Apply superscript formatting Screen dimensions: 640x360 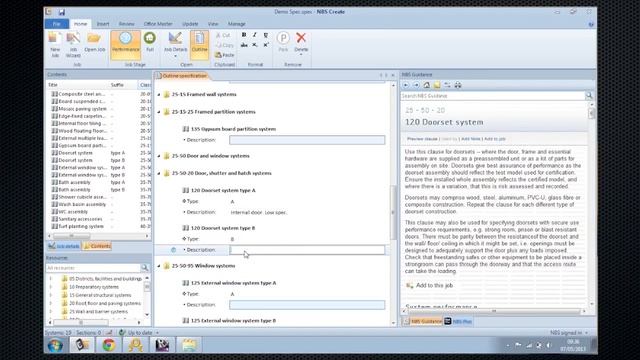coord(266,45)
